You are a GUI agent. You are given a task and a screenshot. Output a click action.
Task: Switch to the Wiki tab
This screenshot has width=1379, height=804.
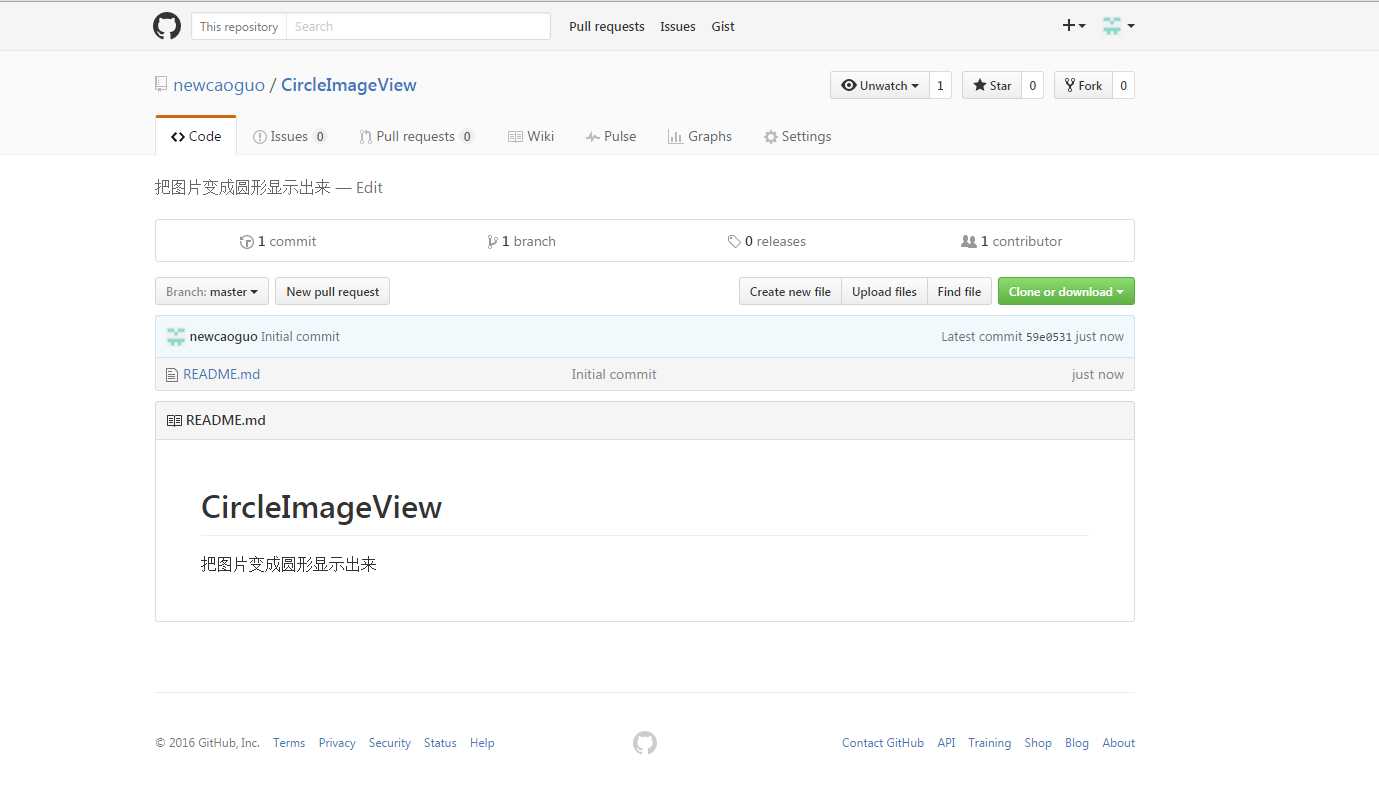tap(531, 136)
